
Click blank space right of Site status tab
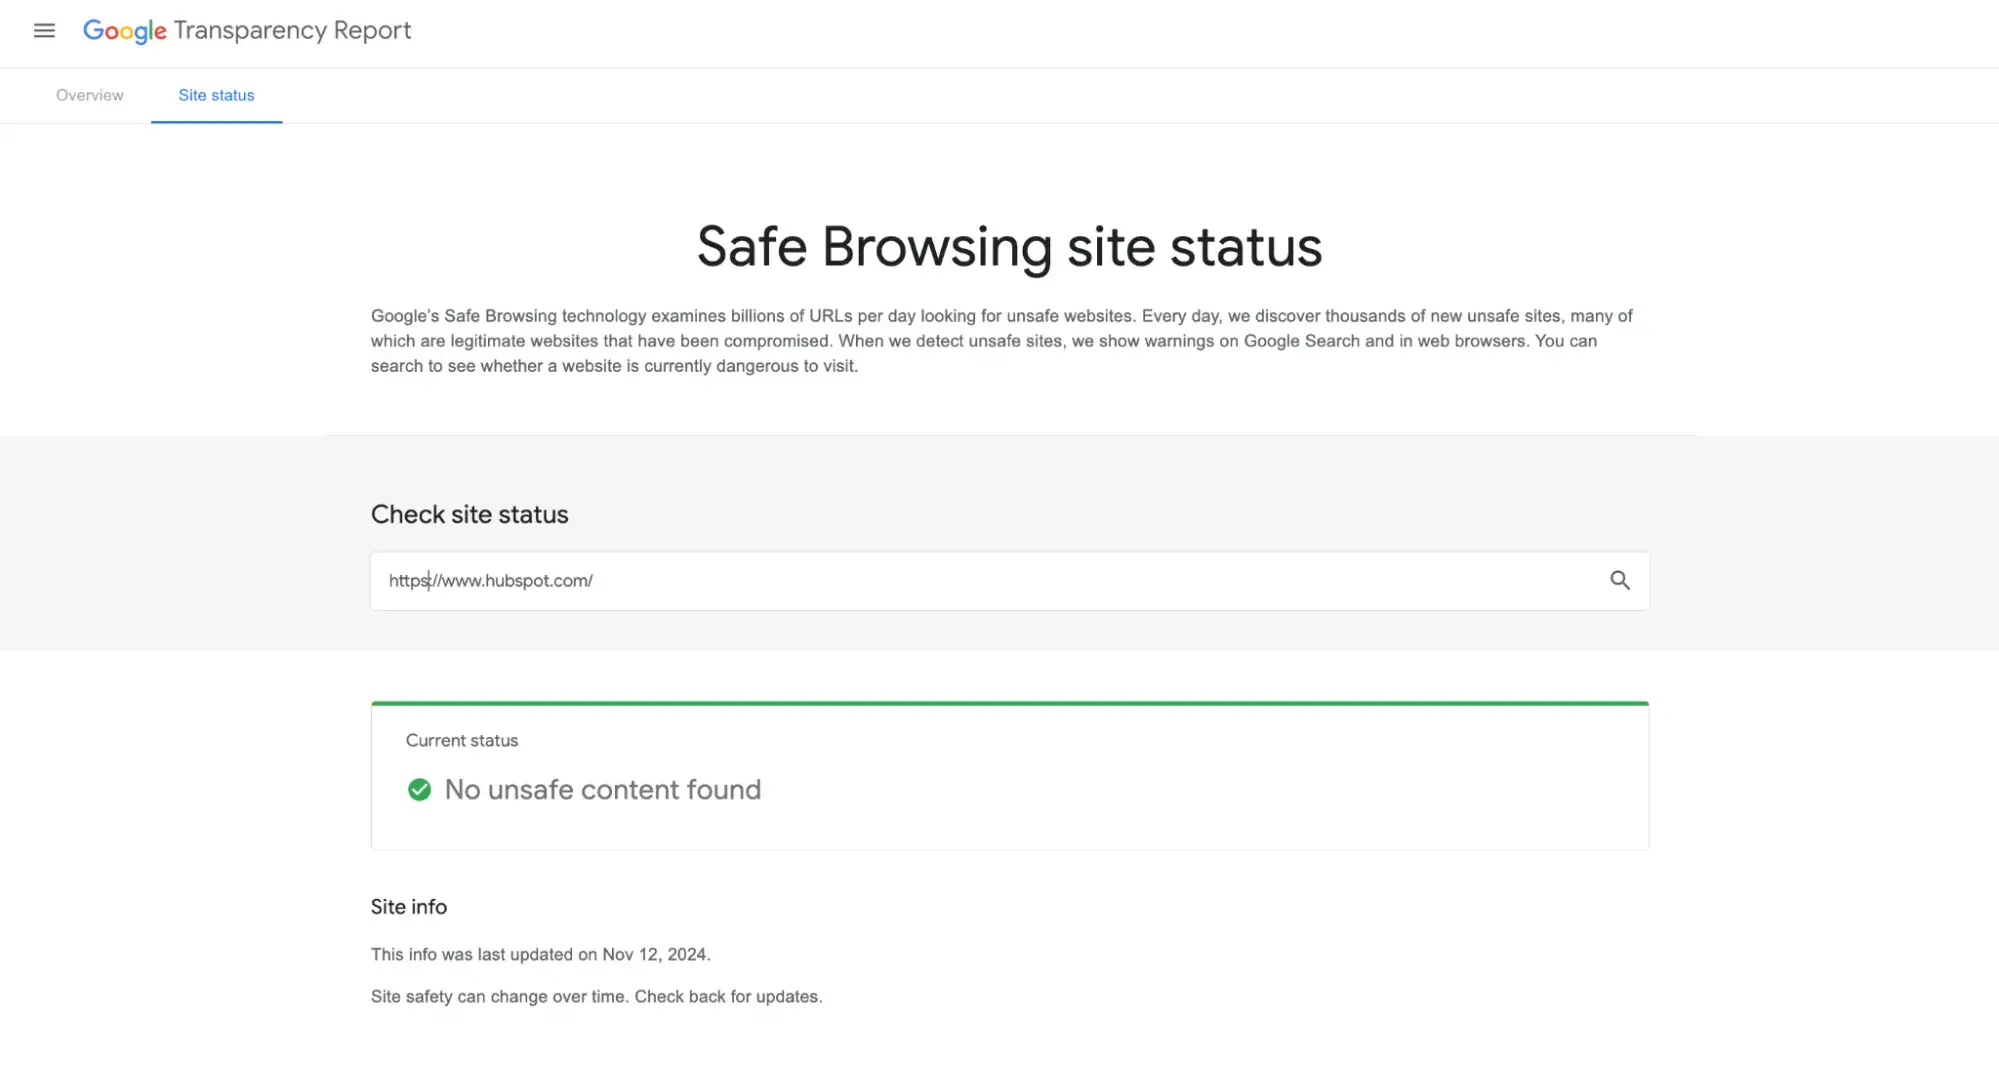1000,96
